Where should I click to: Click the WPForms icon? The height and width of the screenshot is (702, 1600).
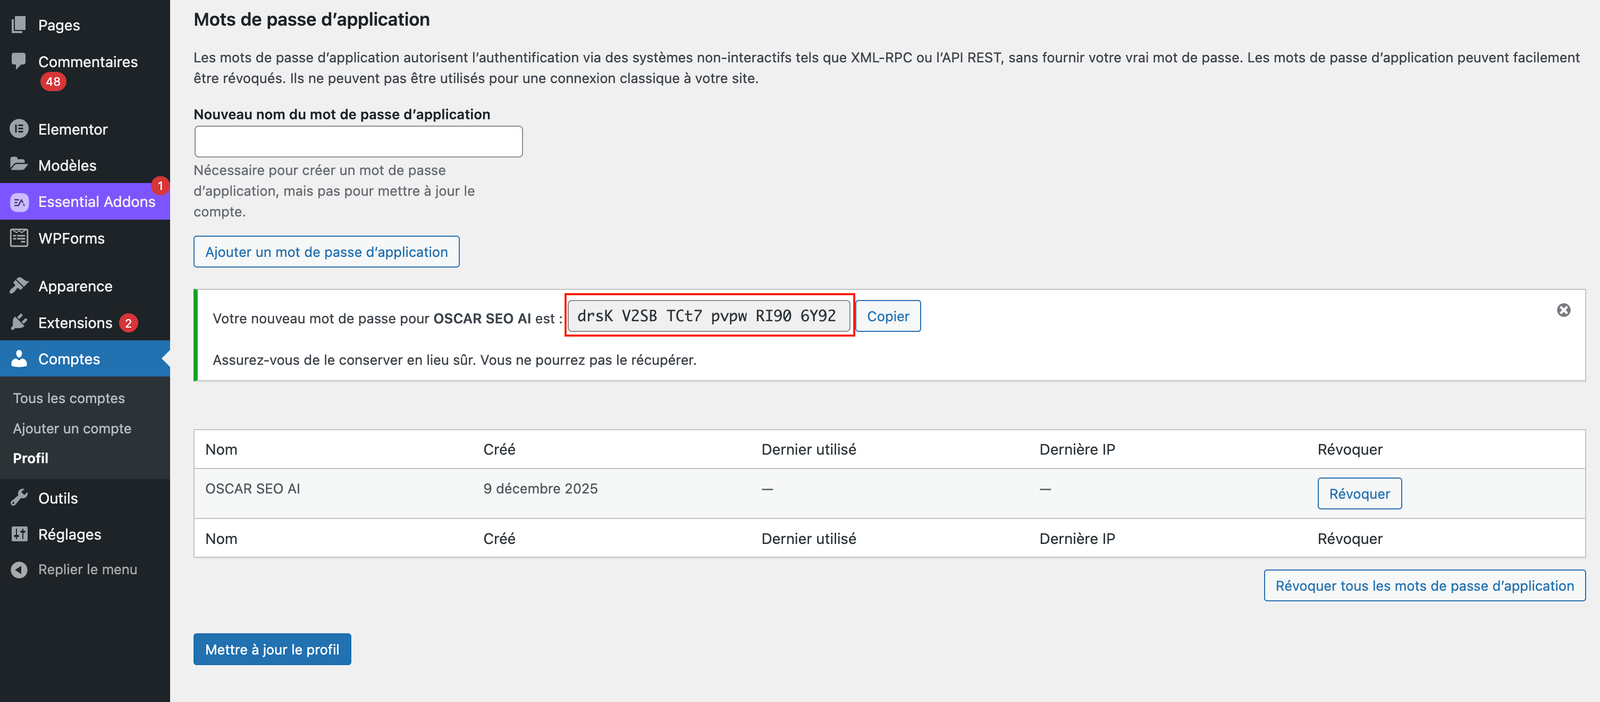19,238
